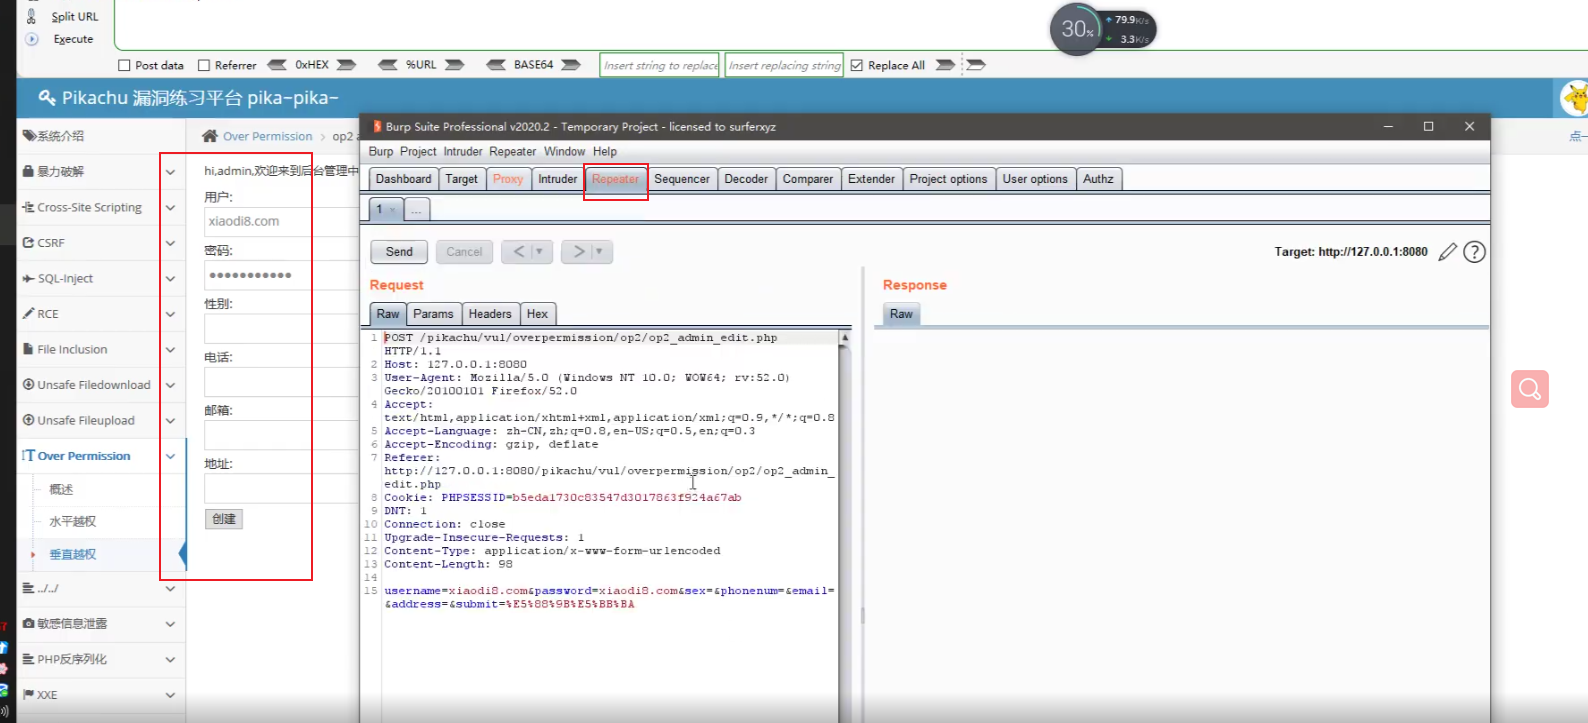1588x723 pixels.
Task: Open the history back dropdown arrow
Action: tap(540, 252)
